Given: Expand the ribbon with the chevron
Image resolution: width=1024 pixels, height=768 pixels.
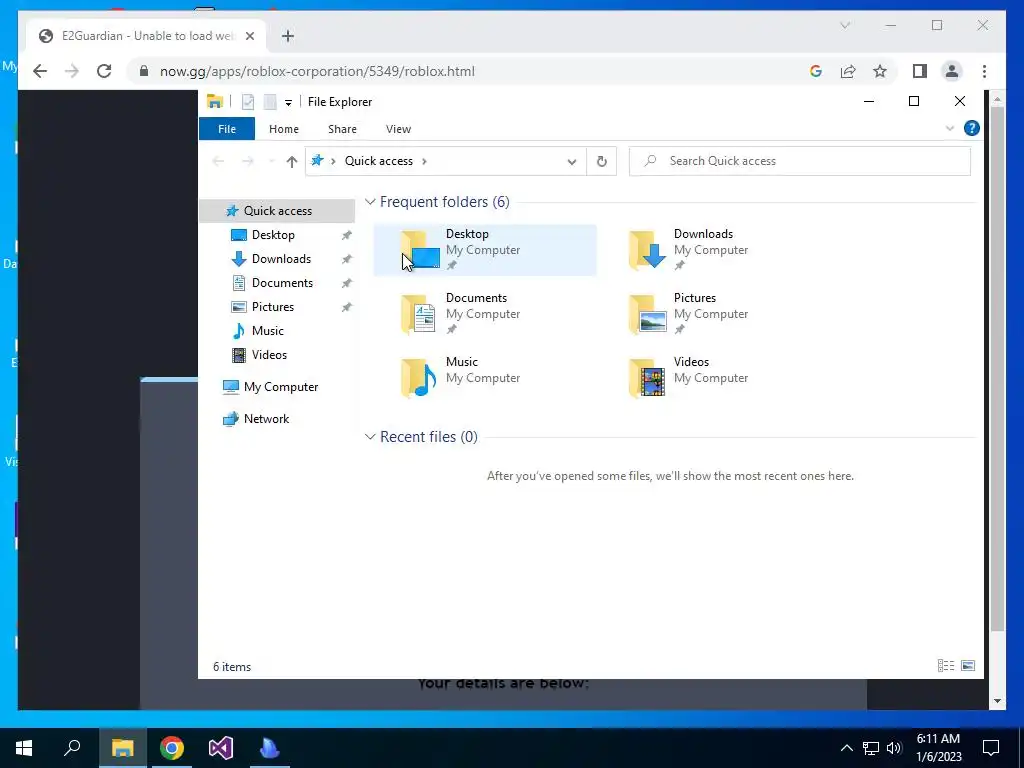Looking at the screenshot, I should 950,128.
